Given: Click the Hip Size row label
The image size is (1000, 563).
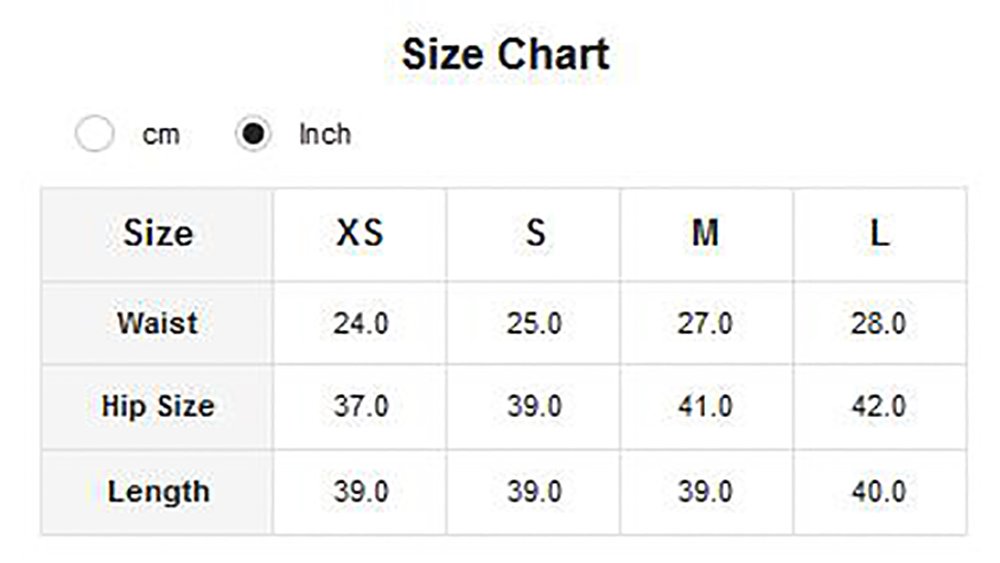Looking at the screenshot, I should click(x=158, y=407).
